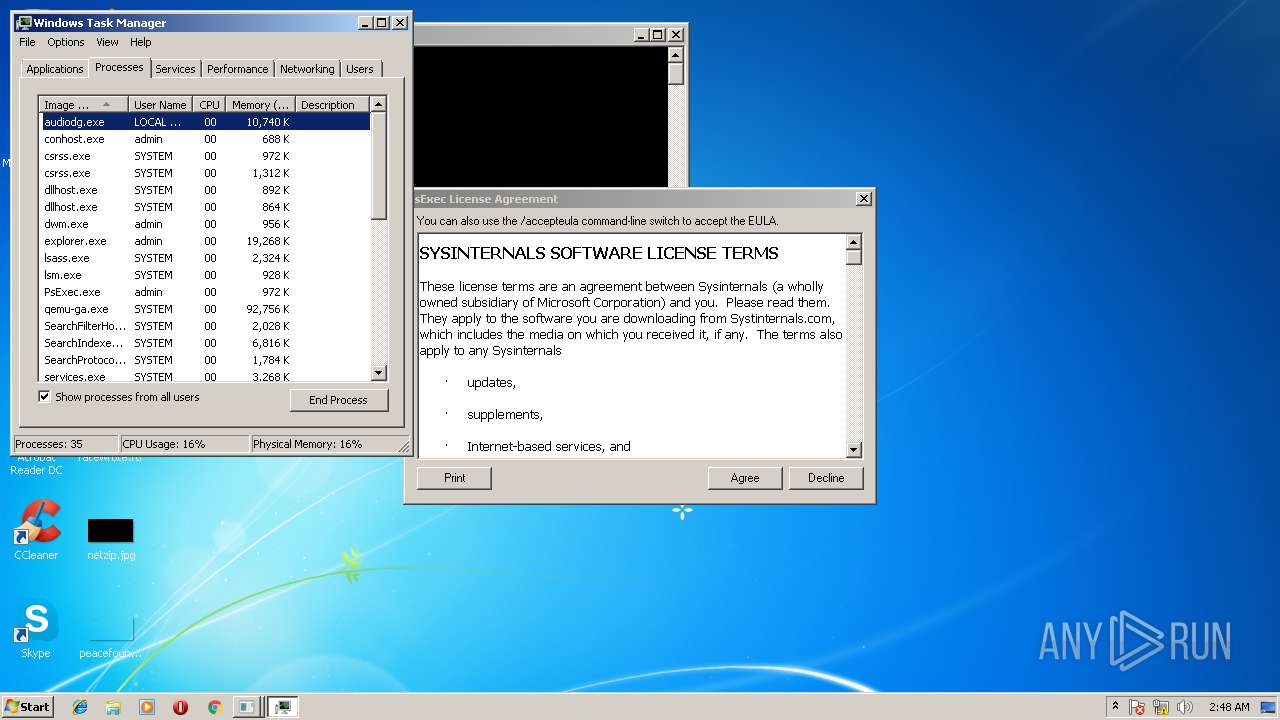The height and width of the screenshot is (720, 1280).
Task: Open the Task Manager View menu
Action: pos(107,42)
